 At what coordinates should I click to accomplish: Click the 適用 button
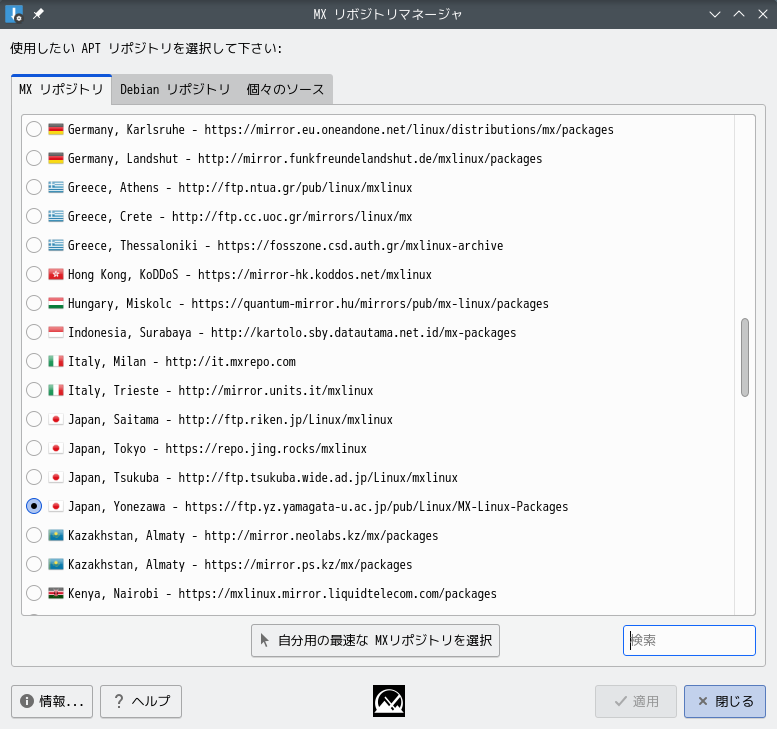pos(636,701)
